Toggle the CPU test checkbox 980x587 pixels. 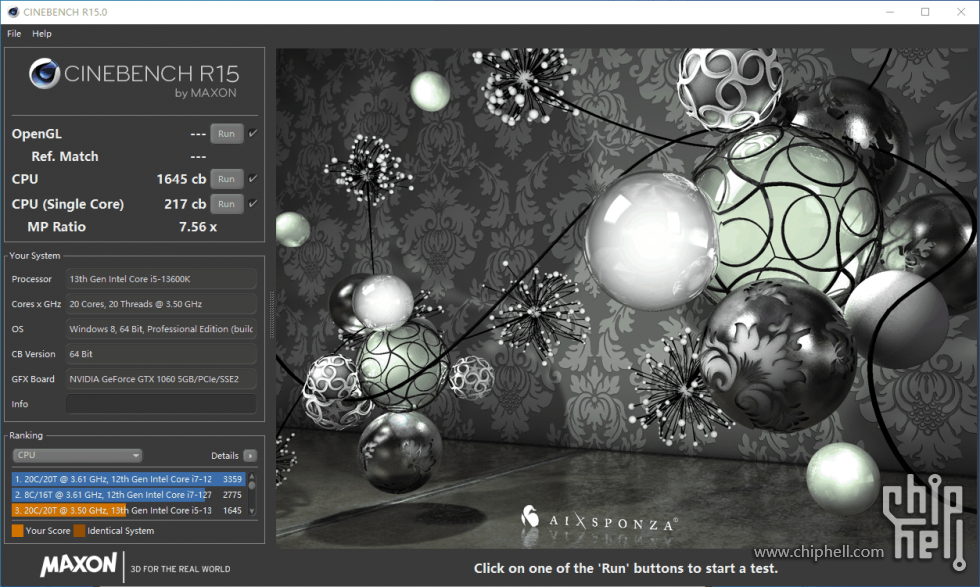click(252, 178)
